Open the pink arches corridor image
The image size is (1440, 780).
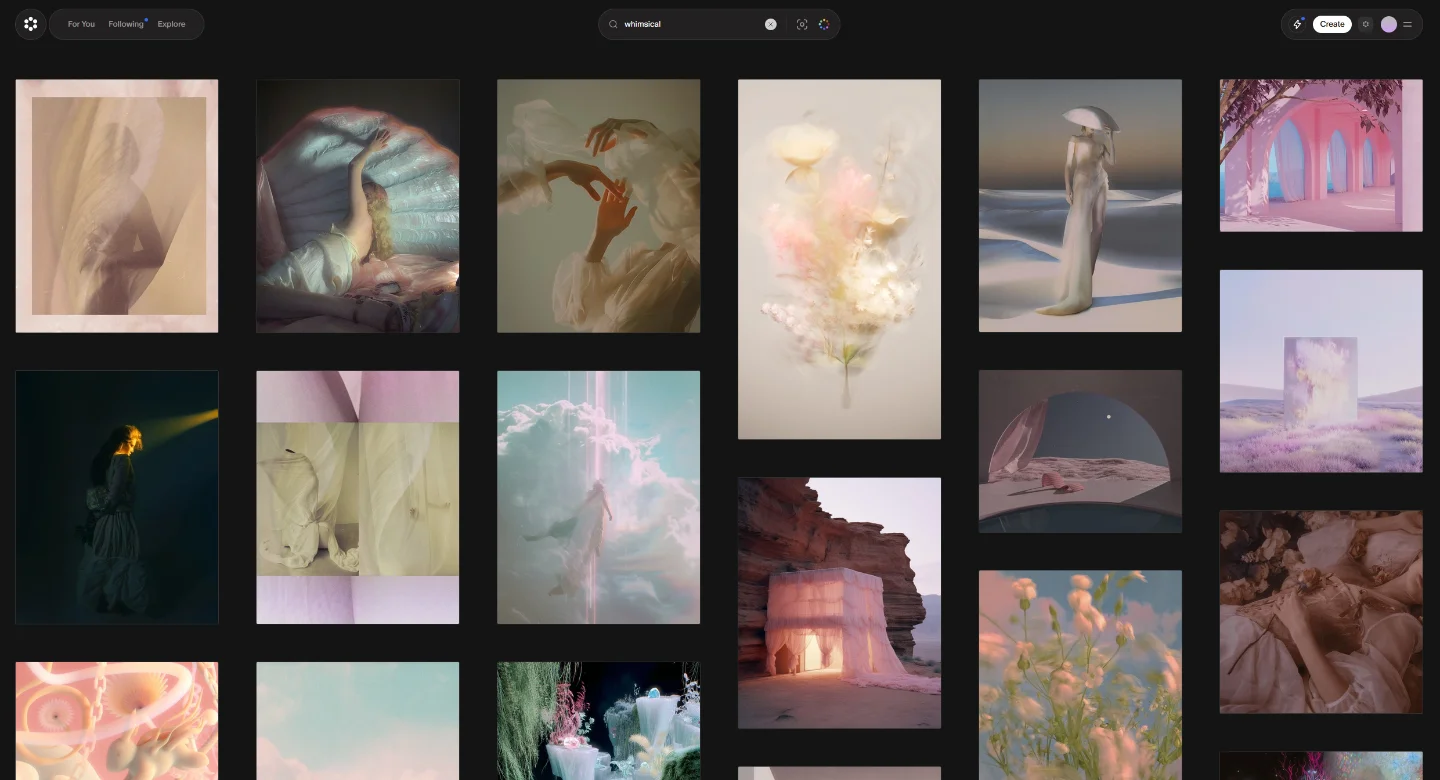click(1321, 156)
